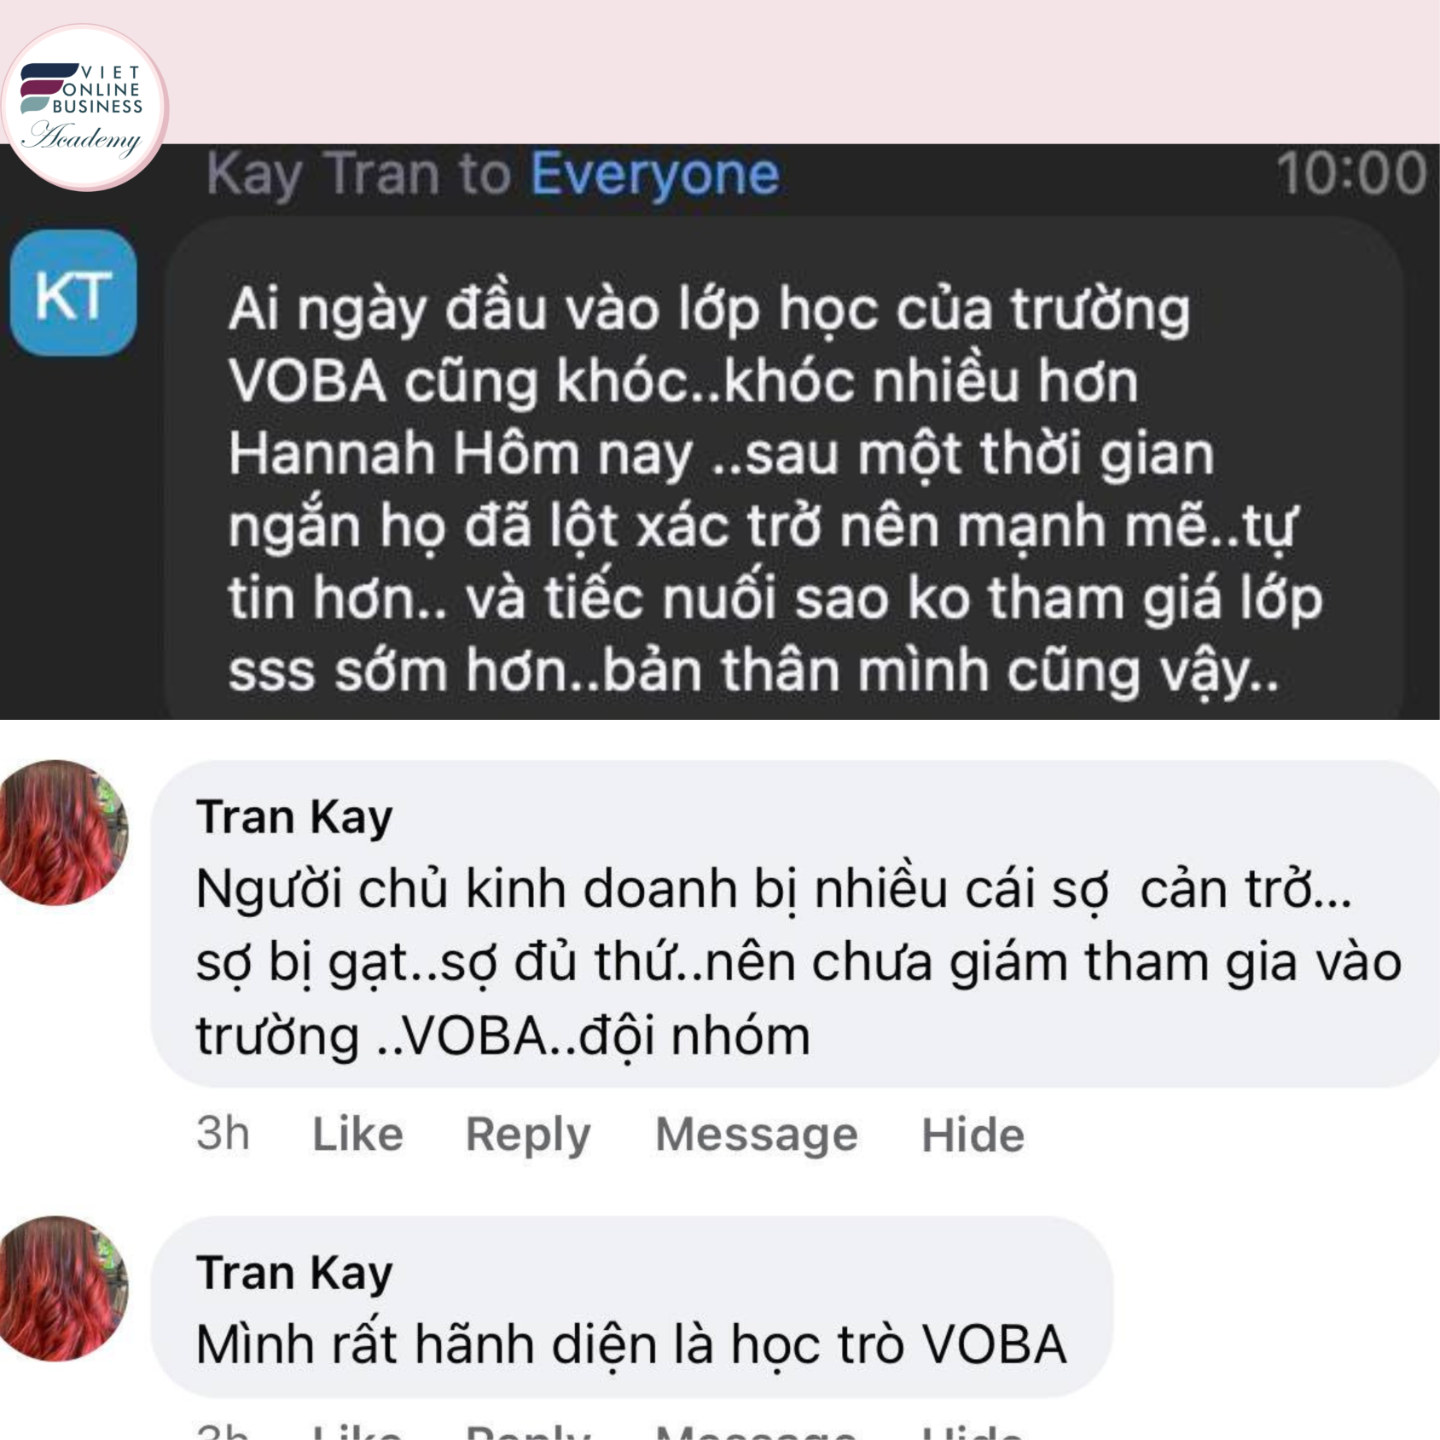The image size is (1440, 1440).
Task: Select the 'Mình rất hãnh diện' comment bubble
Action: coord(632,1307)
